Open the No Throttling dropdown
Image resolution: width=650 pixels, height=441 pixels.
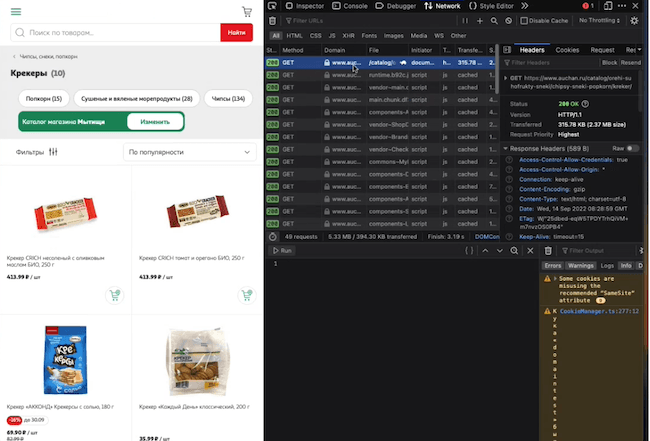point(599,20)
